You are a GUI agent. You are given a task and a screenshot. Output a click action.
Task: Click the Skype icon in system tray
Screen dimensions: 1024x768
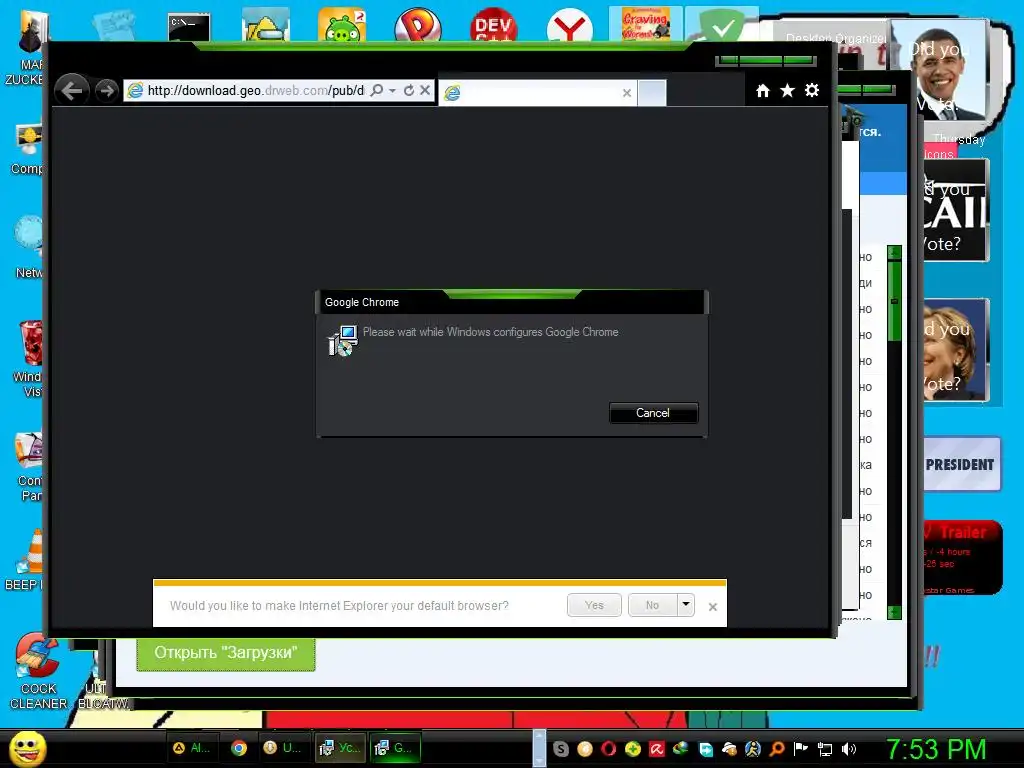pos(560,749)
